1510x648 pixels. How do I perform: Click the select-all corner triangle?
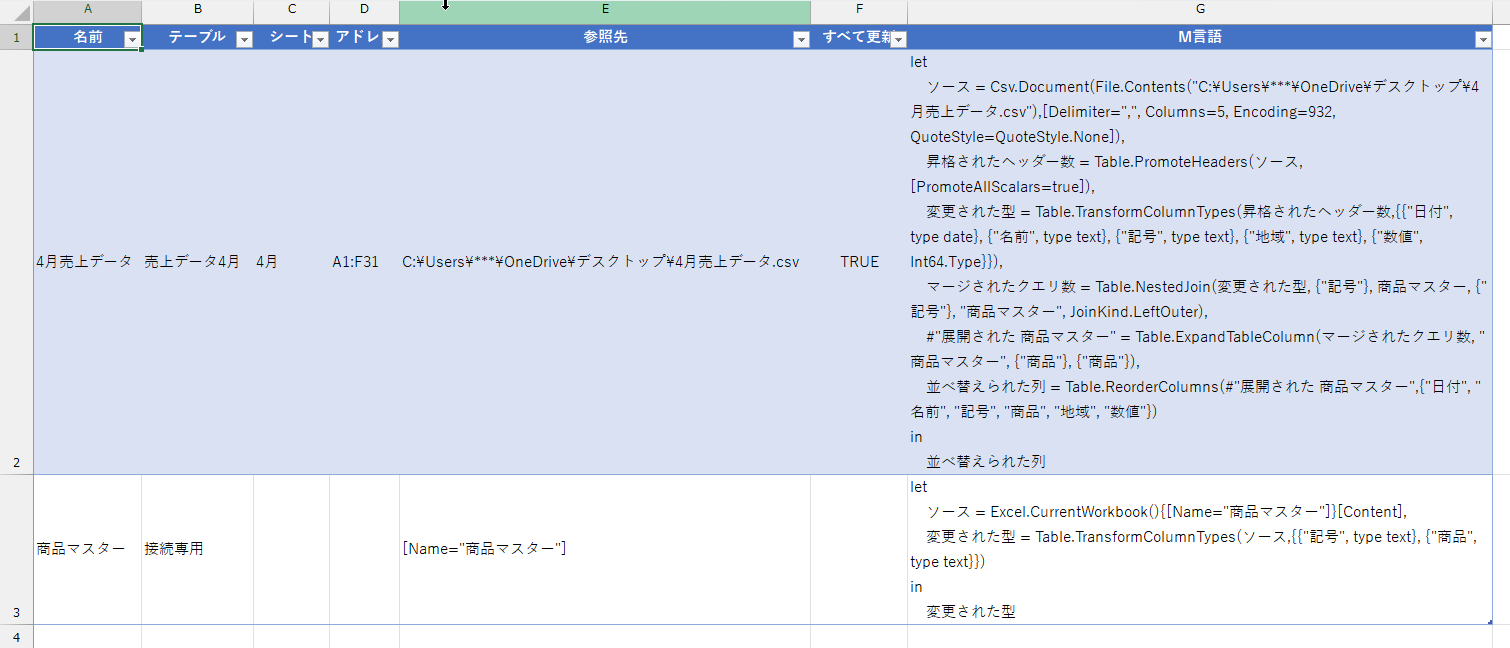click(x=17, y=12)
